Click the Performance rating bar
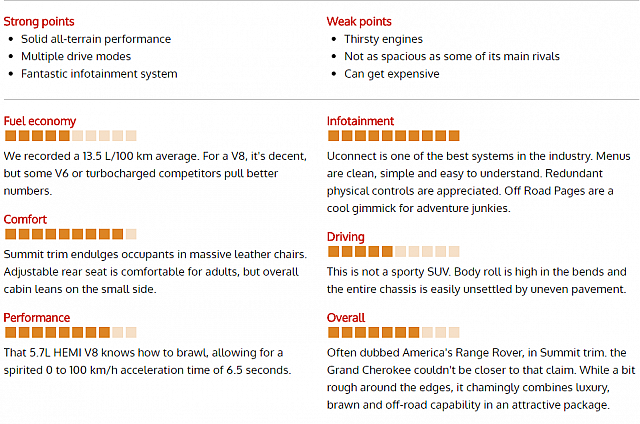The image size is (640, 424). [71, 332]
